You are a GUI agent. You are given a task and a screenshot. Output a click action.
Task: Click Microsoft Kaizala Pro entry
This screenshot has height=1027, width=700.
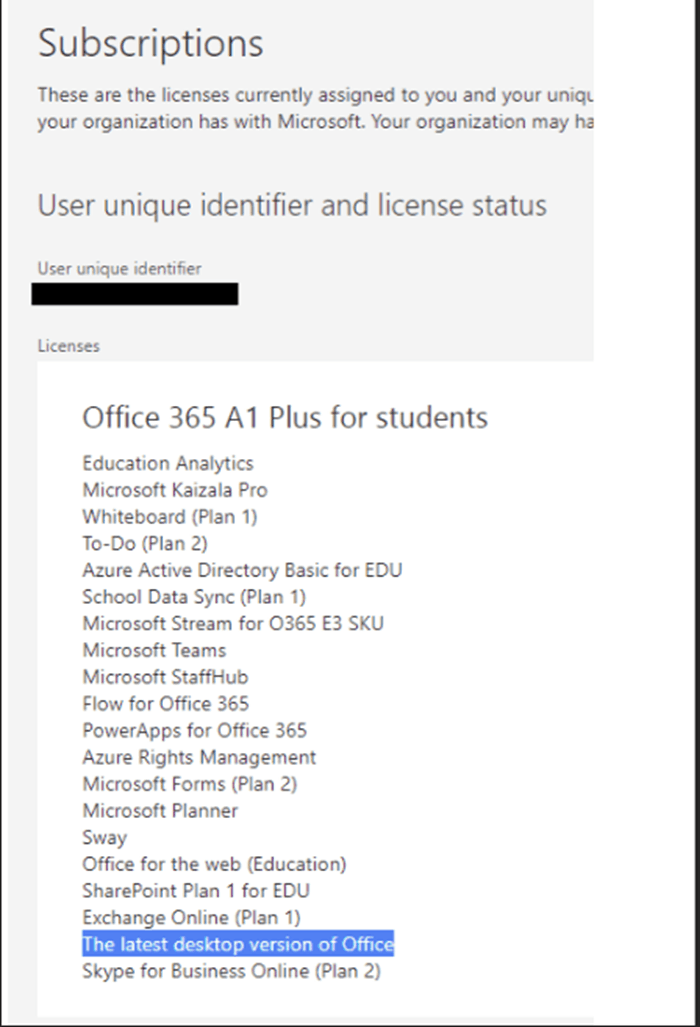pyautogui.click(x=175, y=491)
